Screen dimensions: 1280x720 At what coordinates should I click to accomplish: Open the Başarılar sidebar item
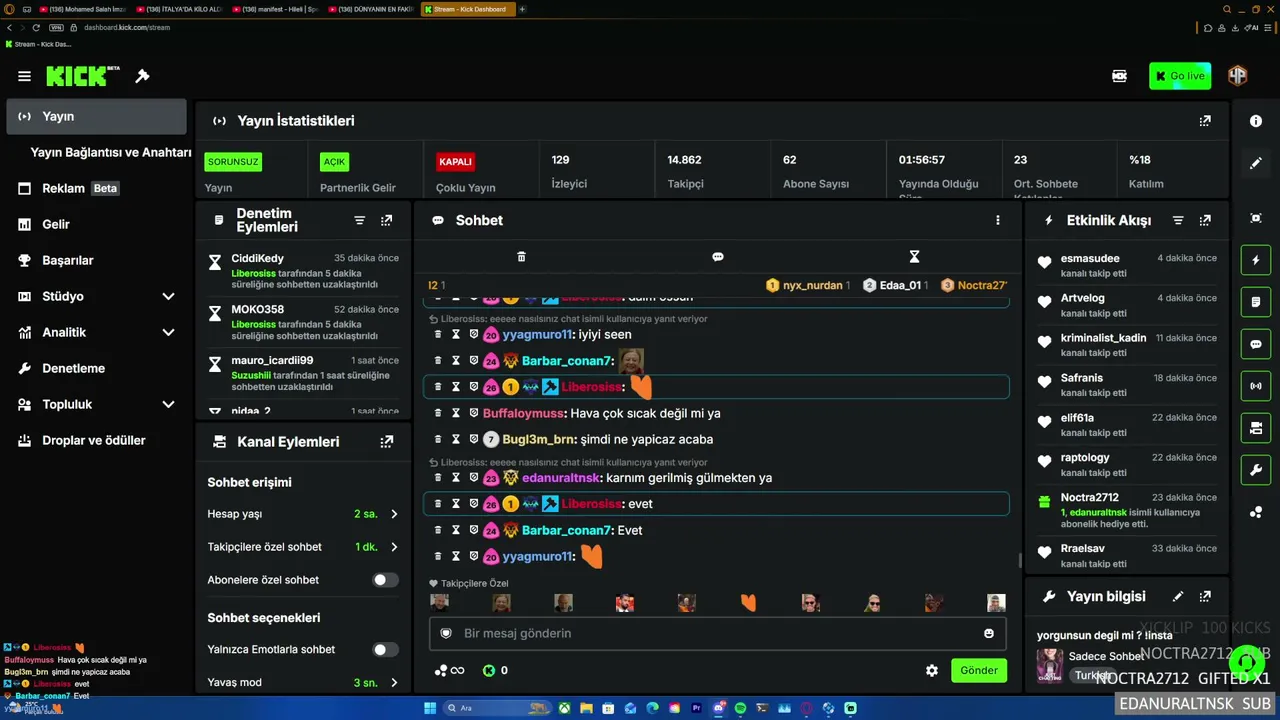[x=96, y=260]
